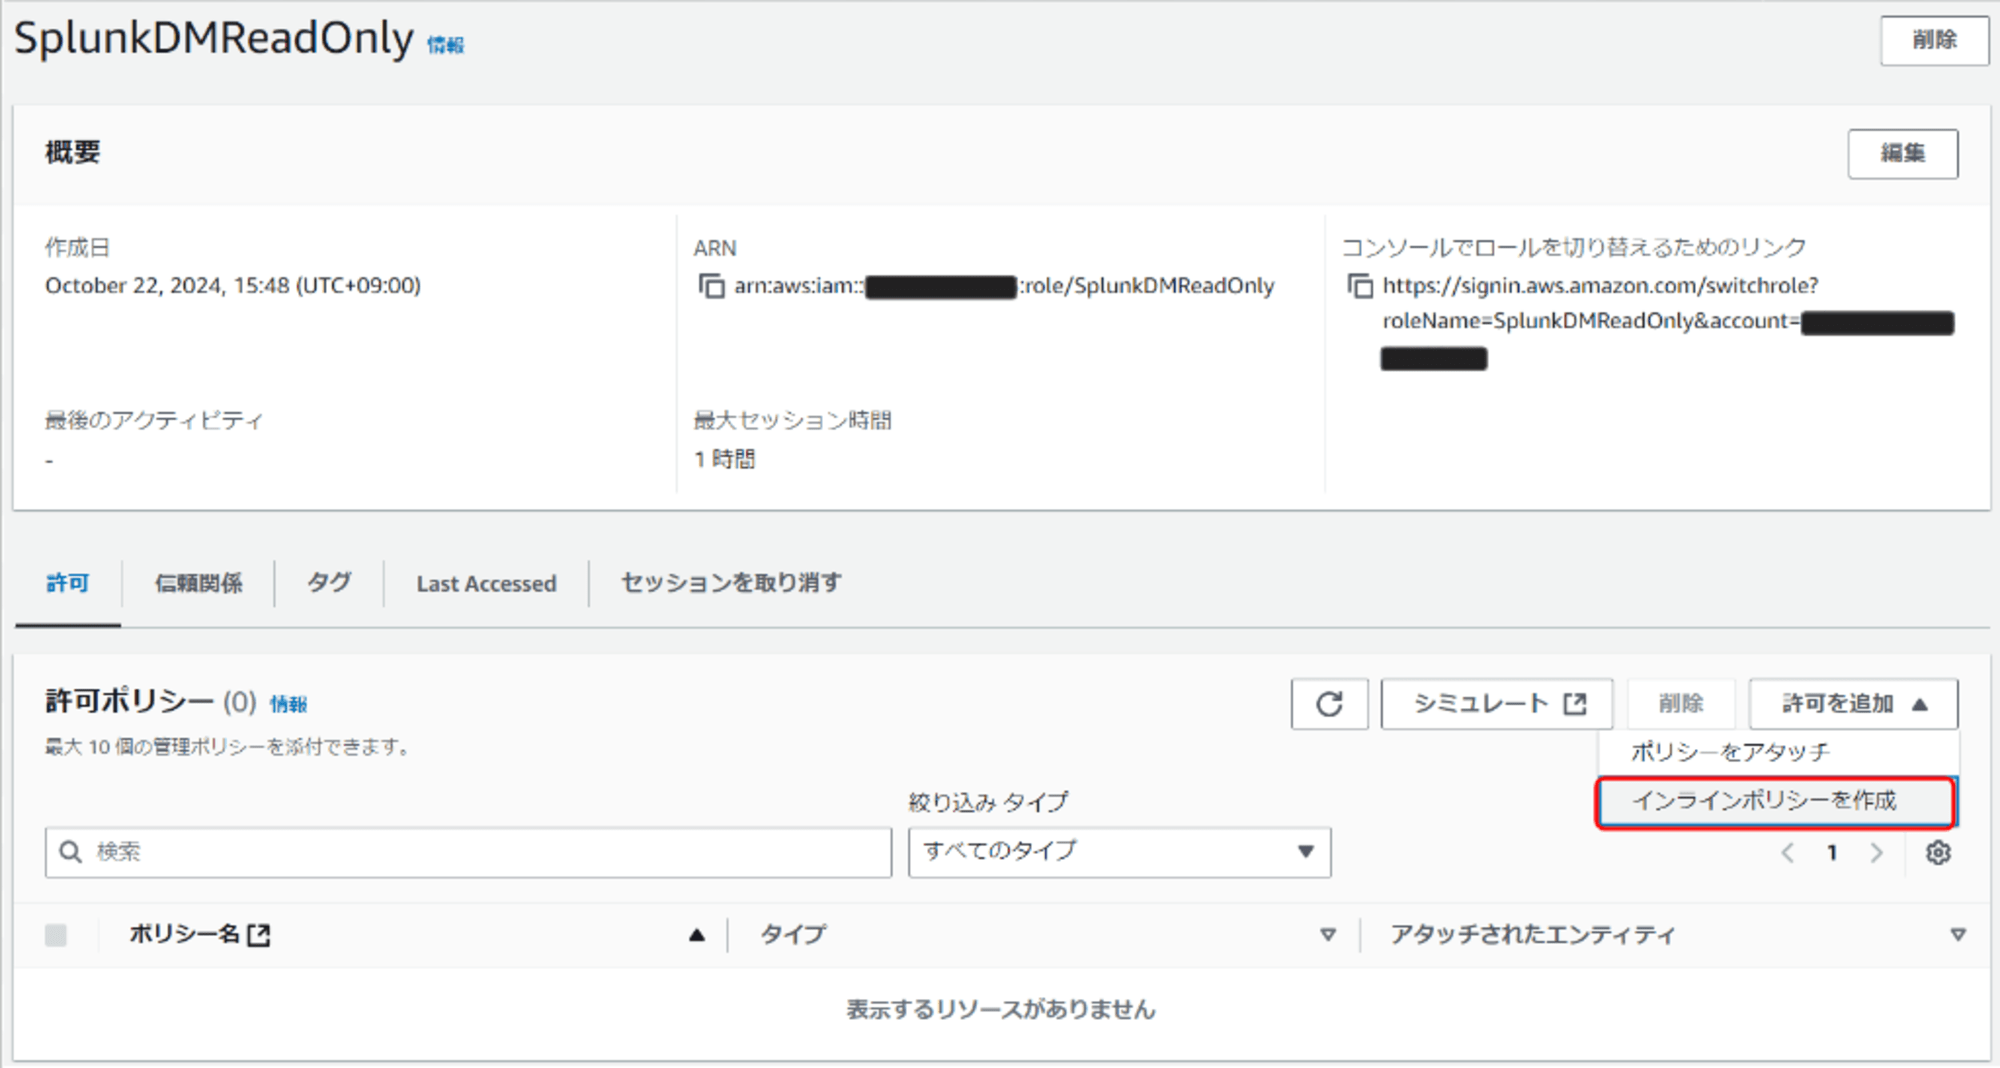Click the タイプ column header
The image size is (2000, 1068).
click(x=793, y=934)
